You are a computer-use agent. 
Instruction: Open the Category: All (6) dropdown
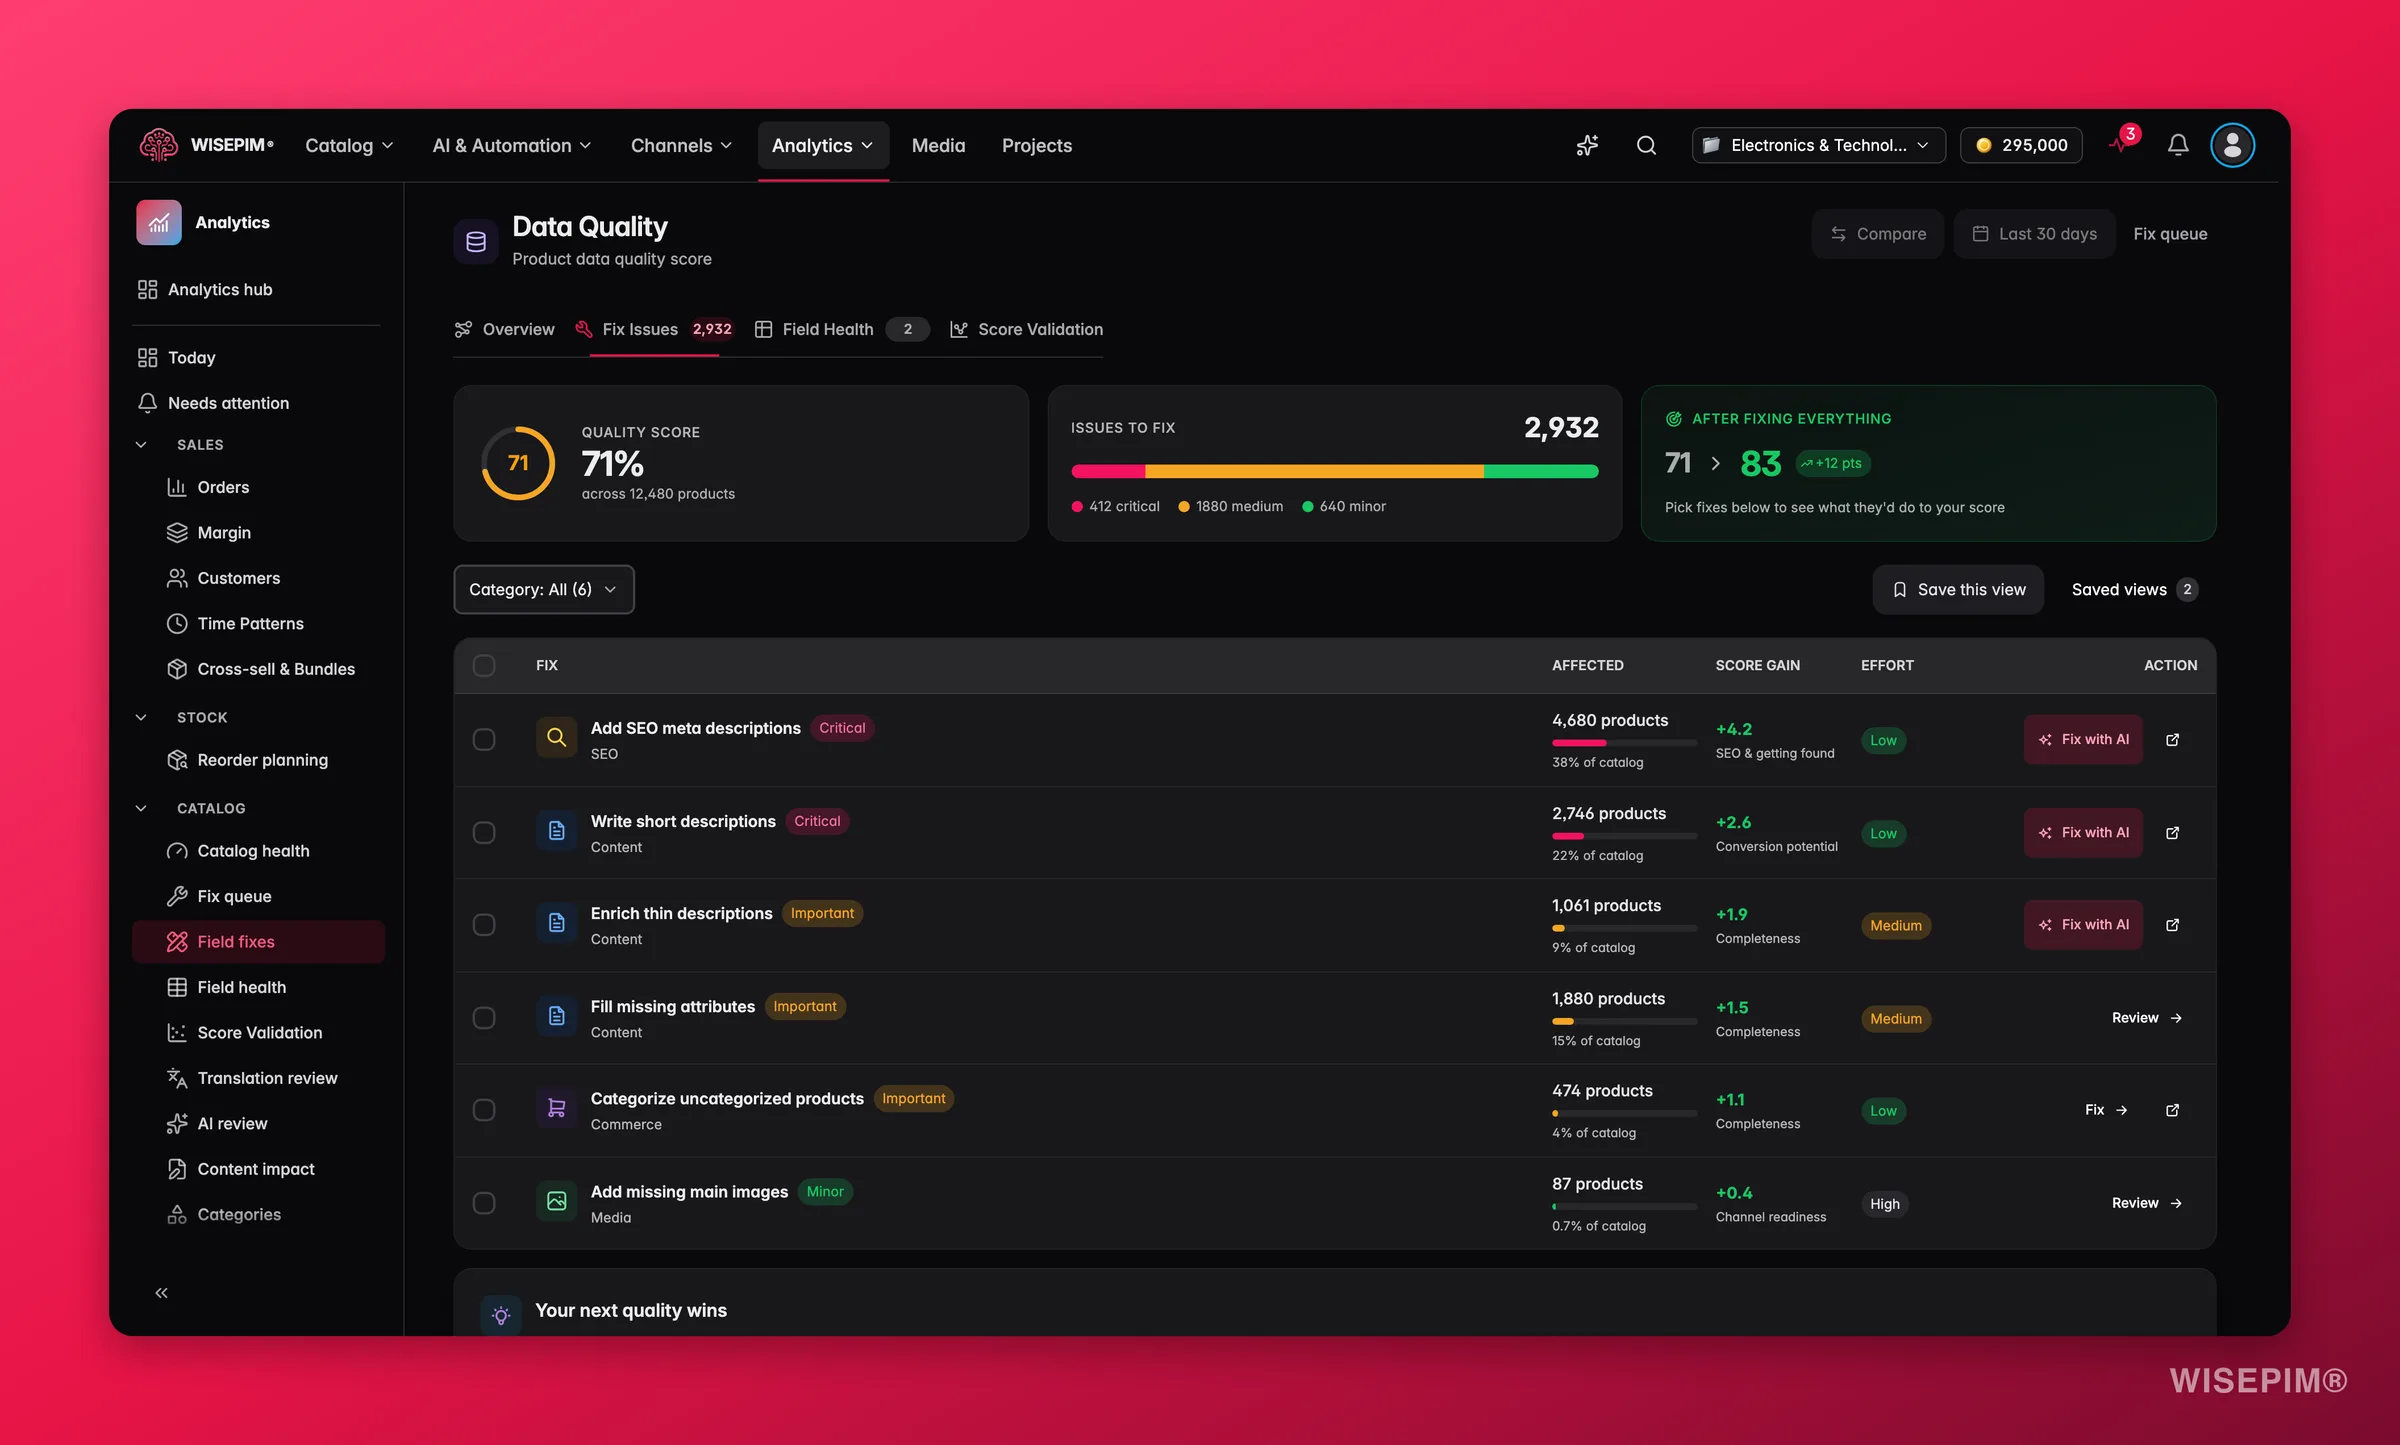tap(544, 589)
